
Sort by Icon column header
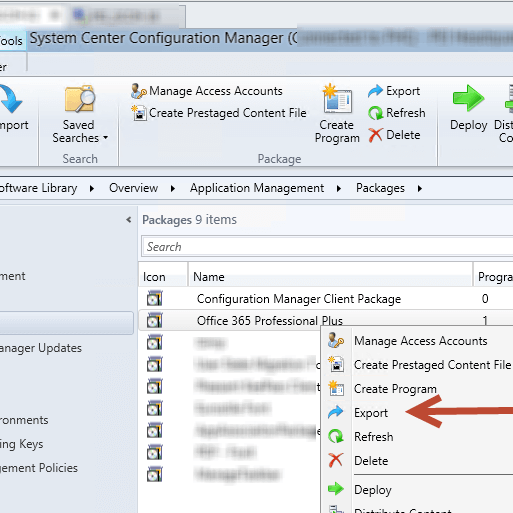coord(163,276)
